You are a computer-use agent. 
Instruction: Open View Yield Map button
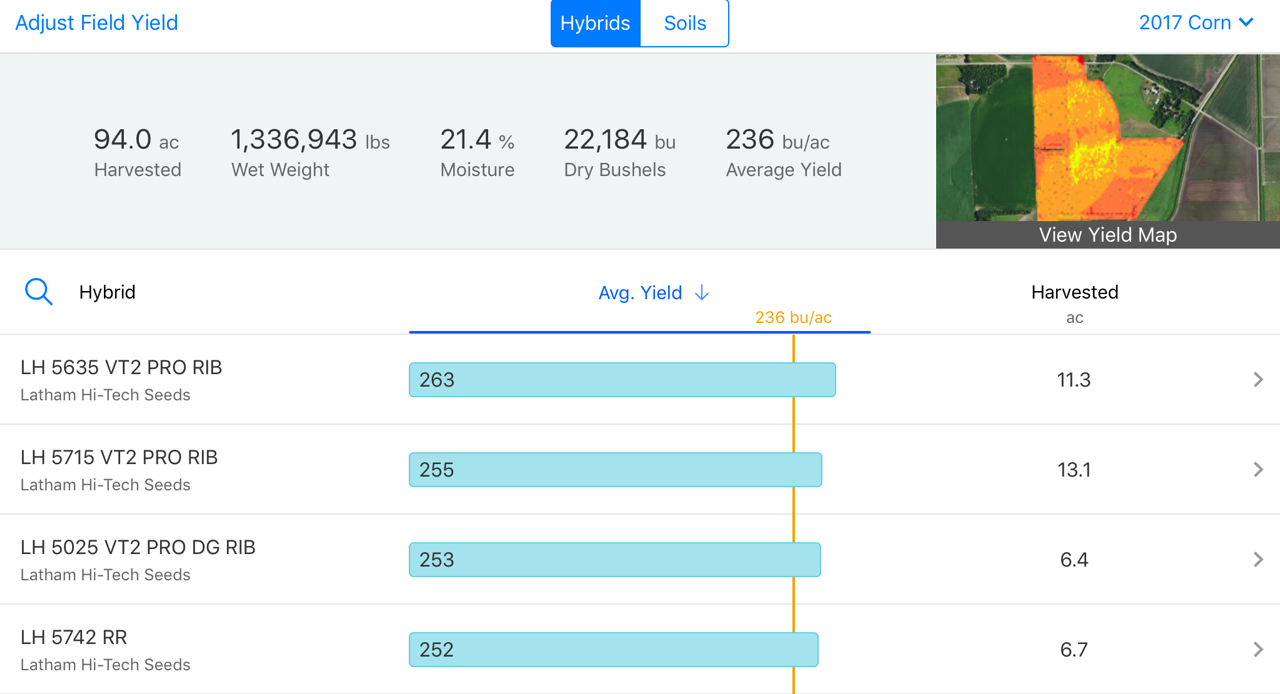1107,235
